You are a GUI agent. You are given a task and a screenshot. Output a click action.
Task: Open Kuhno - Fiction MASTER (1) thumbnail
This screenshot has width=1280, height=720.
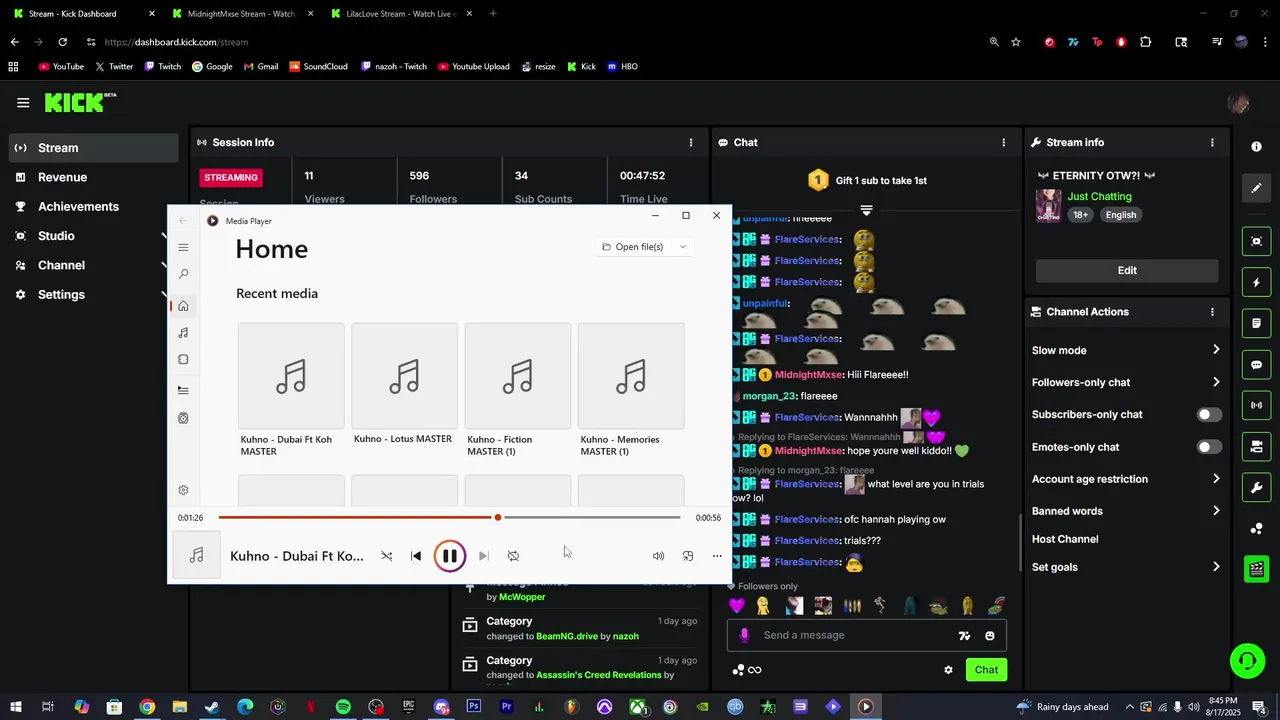tap(518, 376)
